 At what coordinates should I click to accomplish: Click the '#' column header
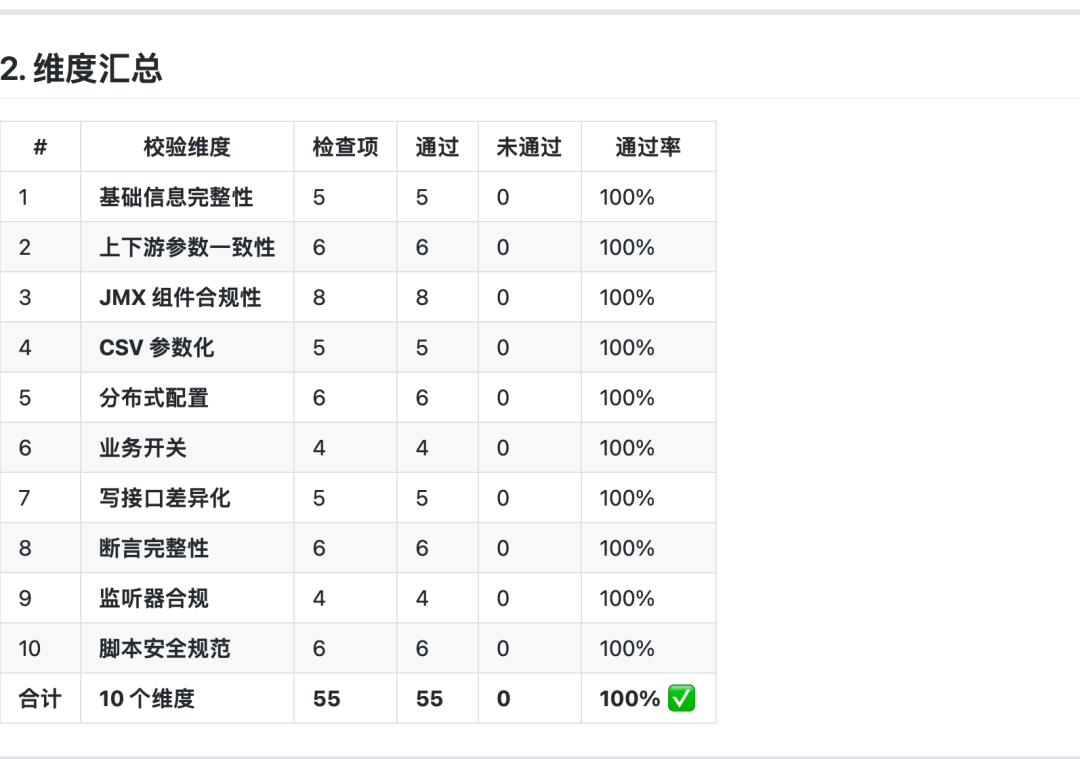pyautogui.click(x=40, y=147)
